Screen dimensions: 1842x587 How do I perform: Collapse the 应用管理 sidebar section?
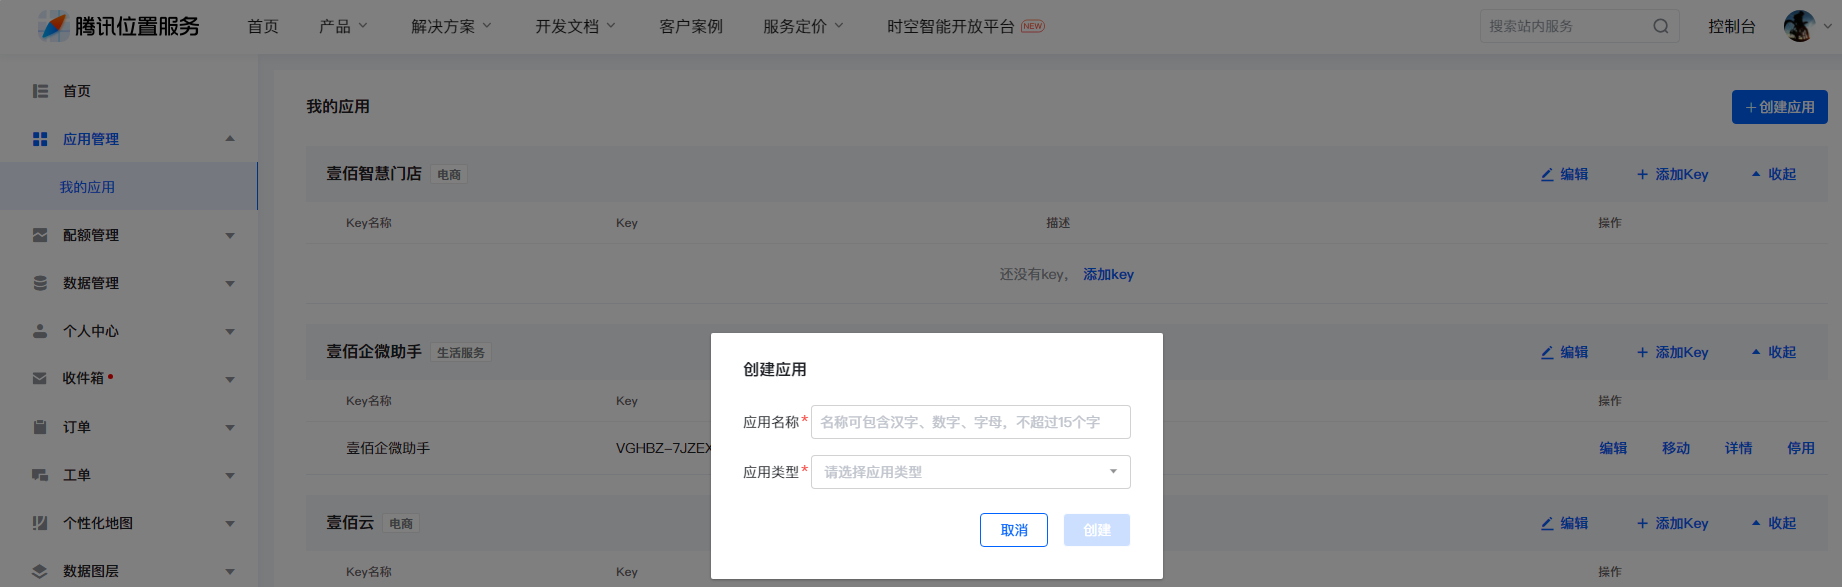[x=230, y=139]
